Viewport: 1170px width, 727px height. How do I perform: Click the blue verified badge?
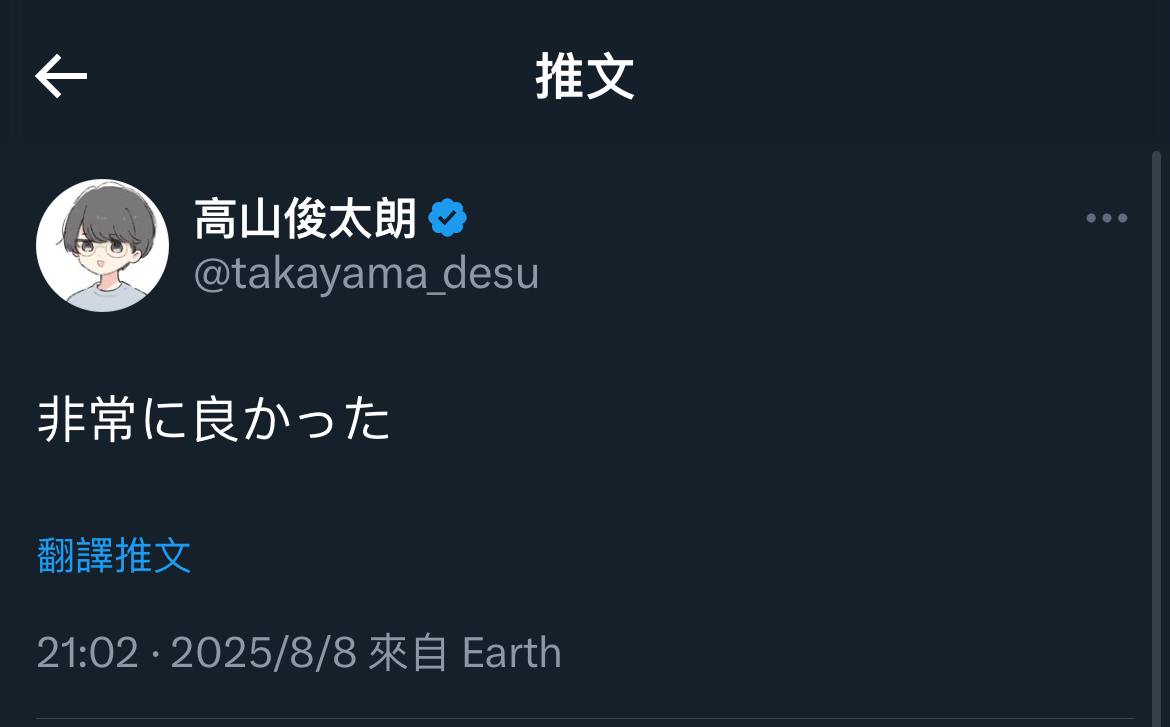[448, 218]
